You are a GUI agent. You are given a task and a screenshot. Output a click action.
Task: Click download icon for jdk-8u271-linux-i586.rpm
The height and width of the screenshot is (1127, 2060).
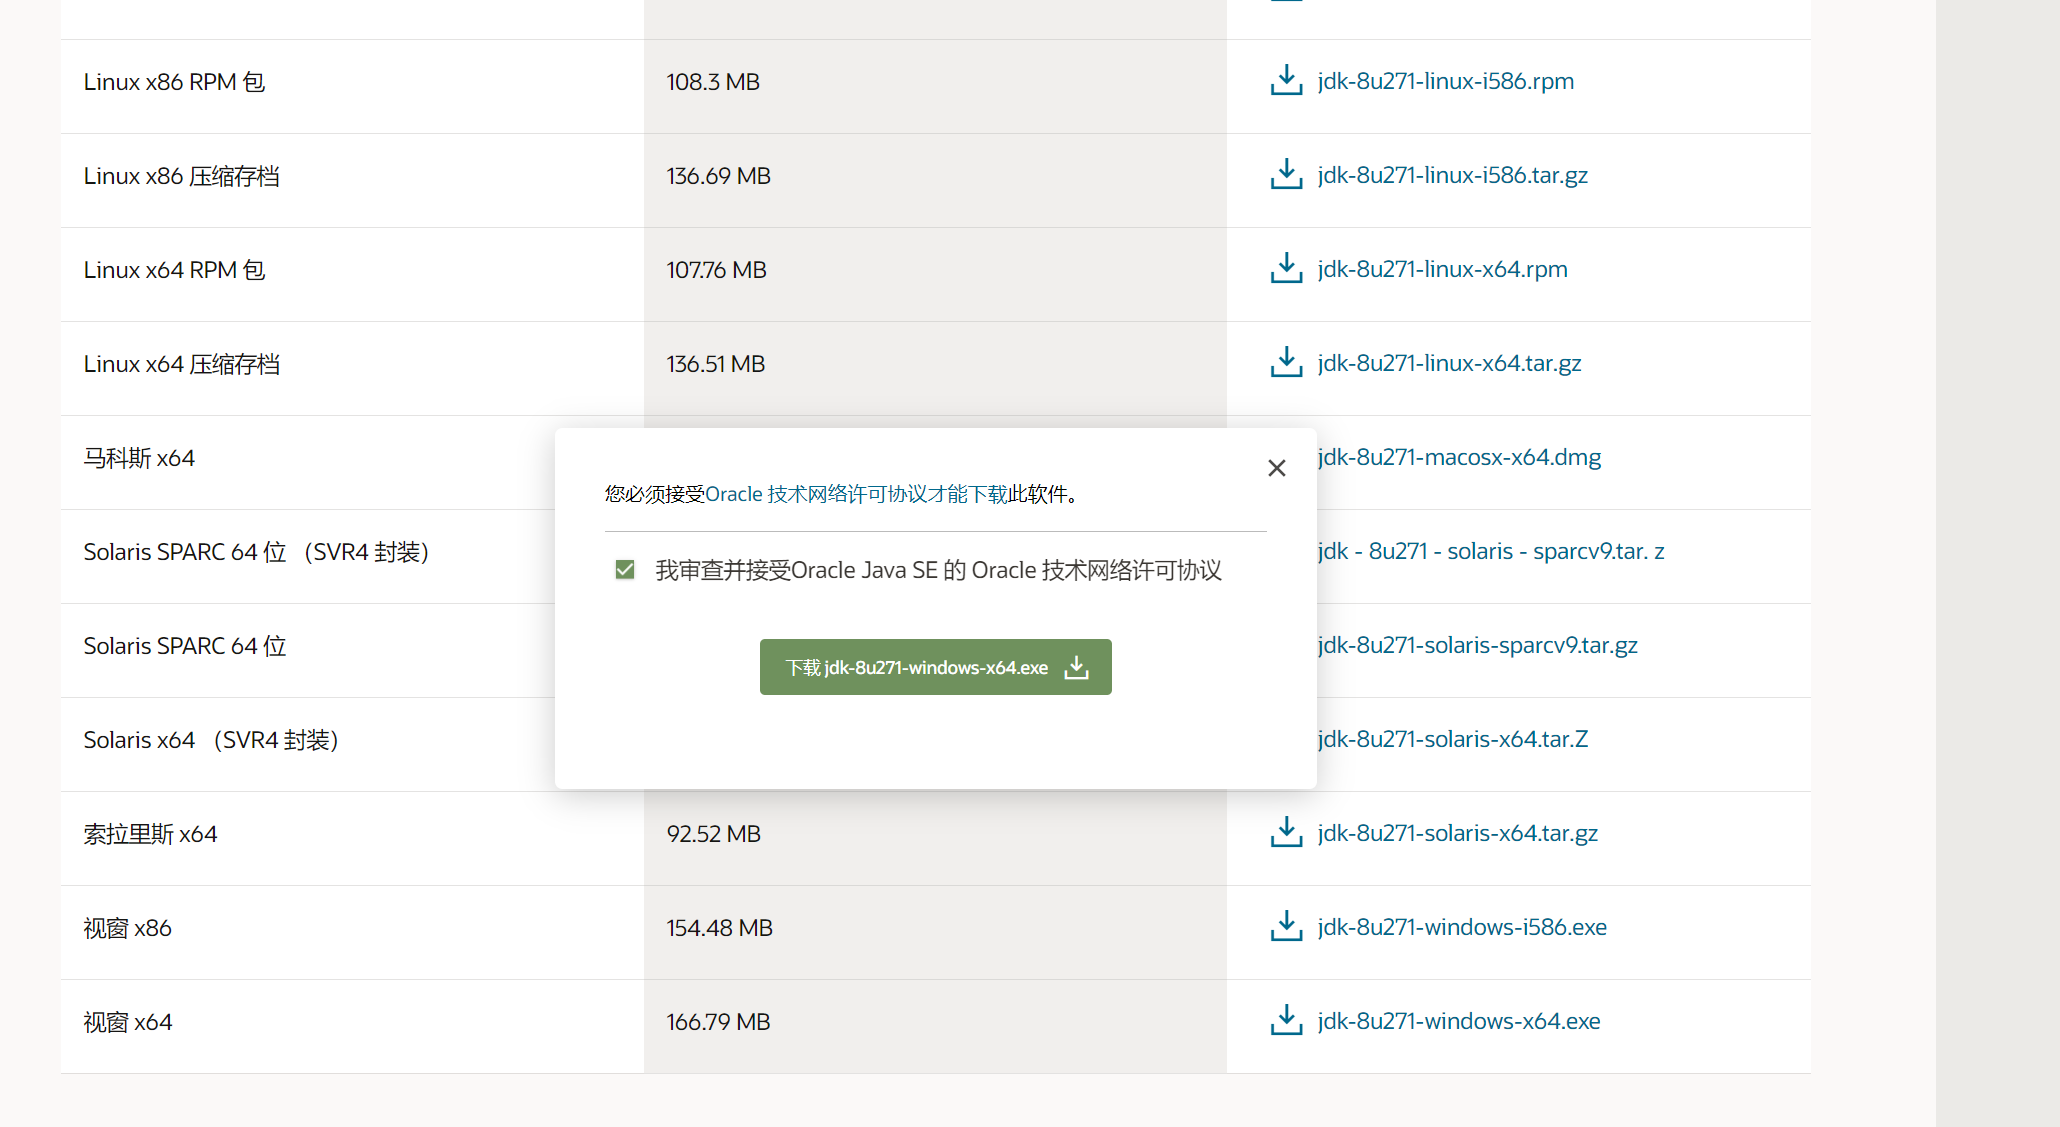click(x=1286, y=80)
